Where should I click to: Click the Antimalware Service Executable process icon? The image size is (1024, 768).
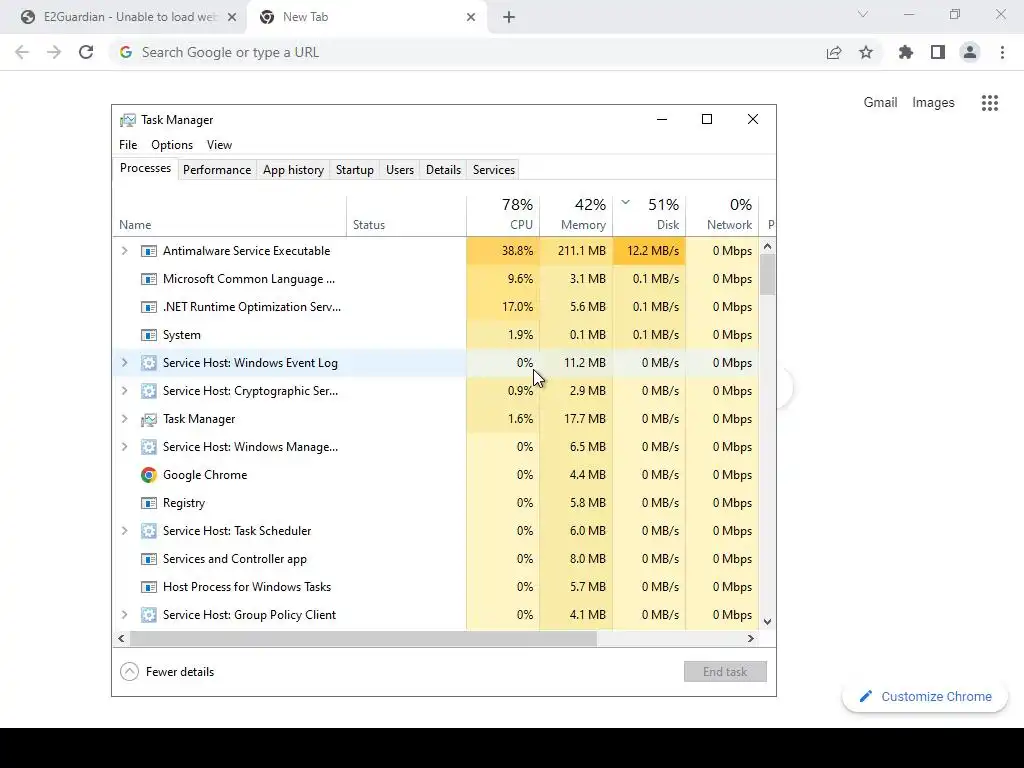tap(149, 251)
